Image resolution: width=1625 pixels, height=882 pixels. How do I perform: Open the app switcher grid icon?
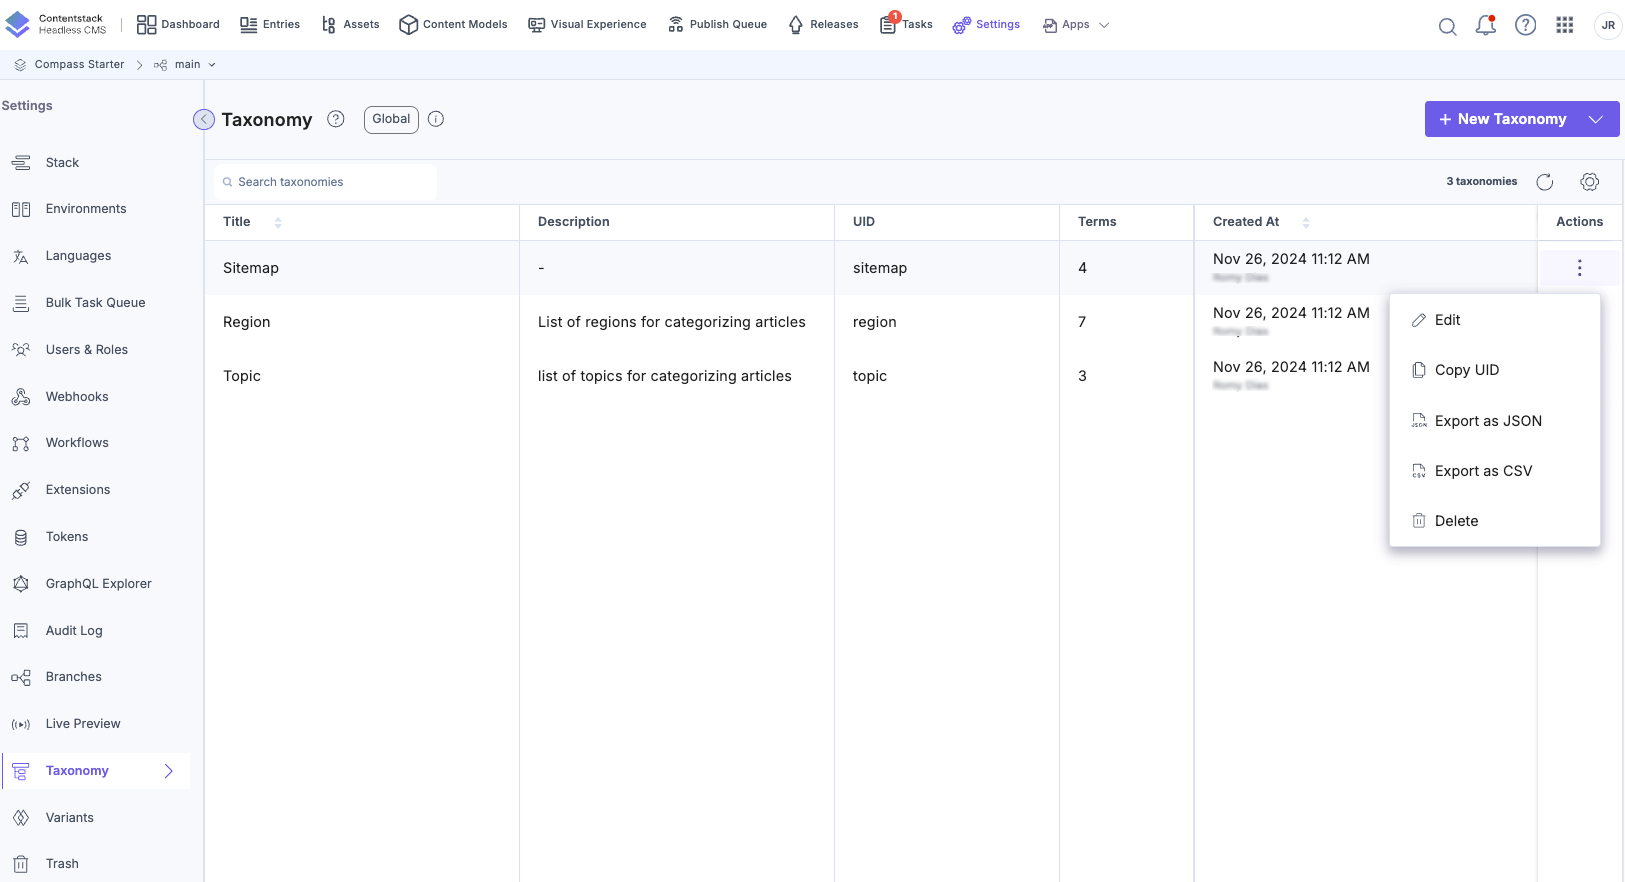[1565, 25]
